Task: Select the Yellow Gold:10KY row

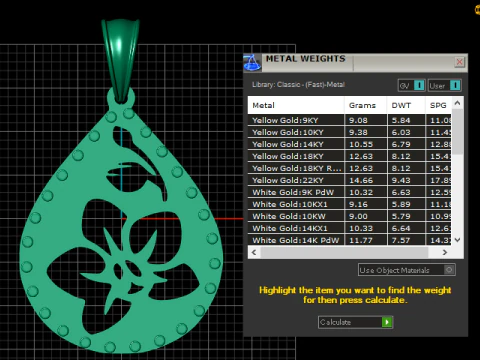Action: tap(349, 132)
